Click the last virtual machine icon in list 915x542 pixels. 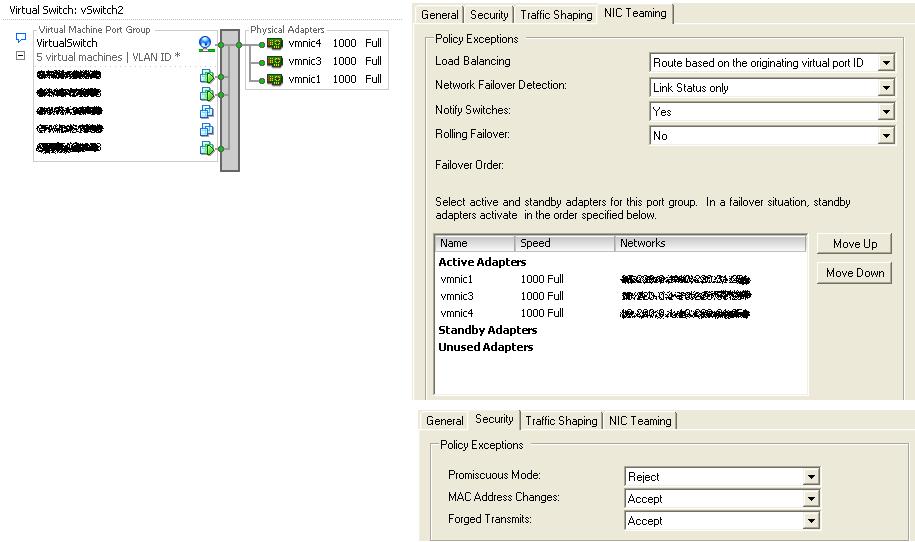pos(206,148)
